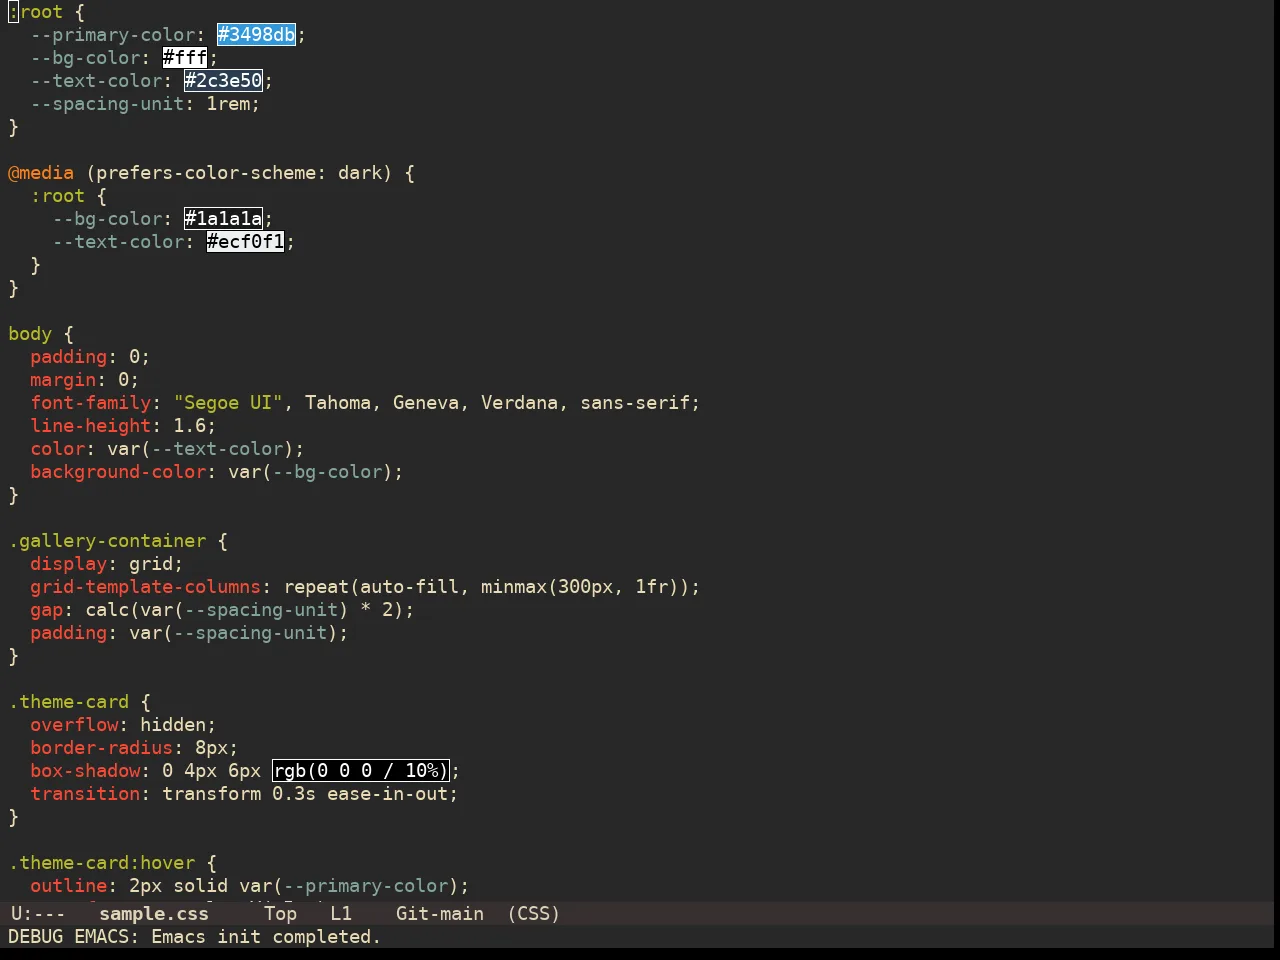Click 'padding: var(--spacing-unit);' line
1280x960 pixels.
pyautogui.click(x=189, y=633)
